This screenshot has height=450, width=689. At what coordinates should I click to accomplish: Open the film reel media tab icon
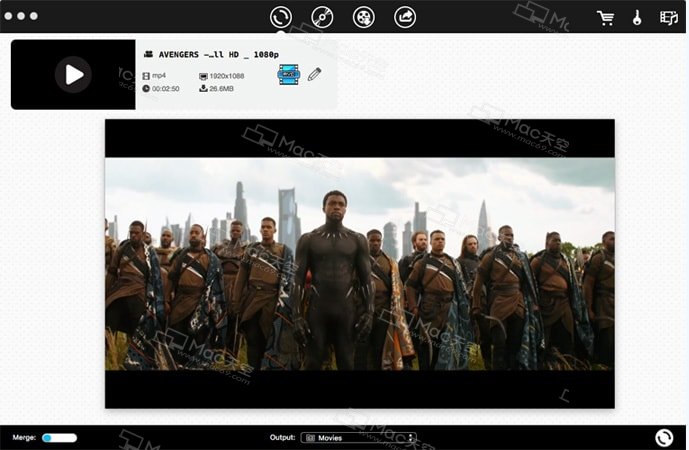tap(364, 17)
